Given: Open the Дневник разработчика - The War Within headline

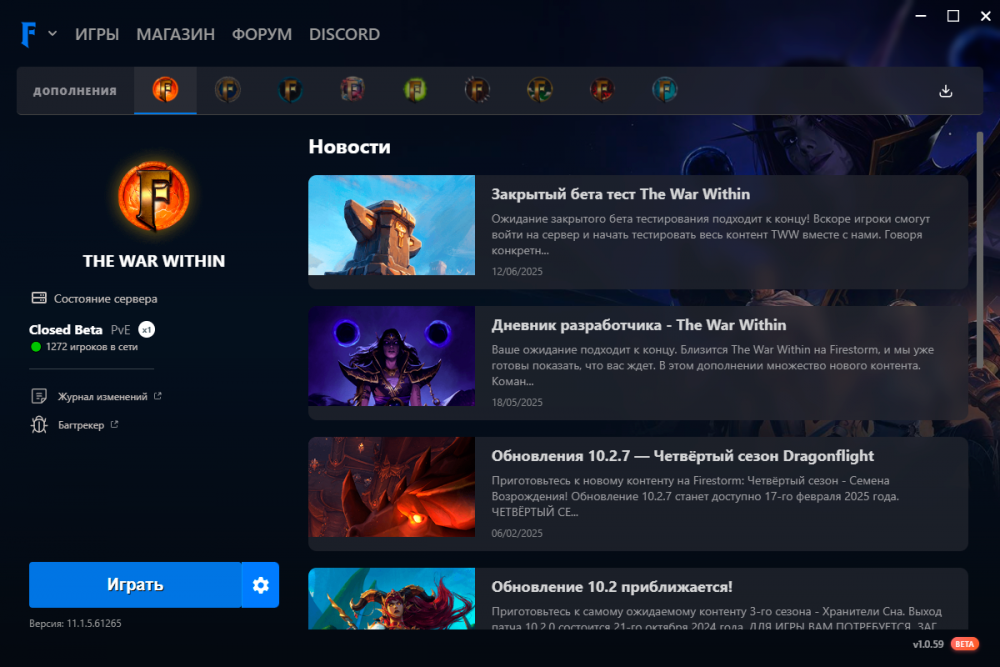Looking at the screenshot, I should [639, 325].
